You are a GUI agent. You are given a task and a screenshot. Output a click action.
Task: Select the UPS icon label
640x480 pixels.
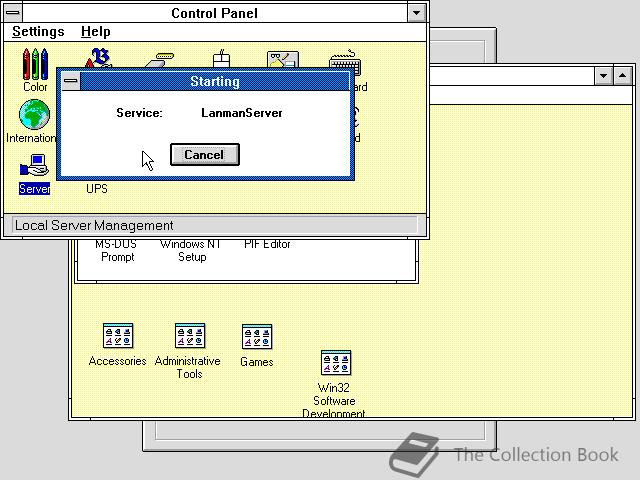point(97,189)
